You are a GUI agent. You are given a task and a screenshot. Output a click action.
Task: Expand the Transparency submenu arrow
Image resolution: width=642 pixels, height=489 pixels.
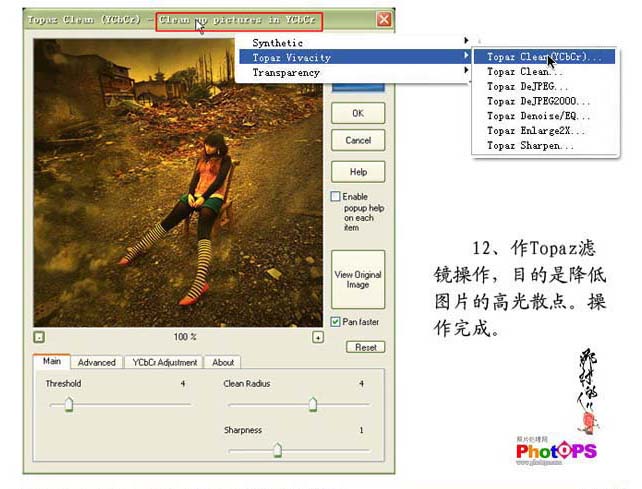pyautogui.click(x=466, y=70)
